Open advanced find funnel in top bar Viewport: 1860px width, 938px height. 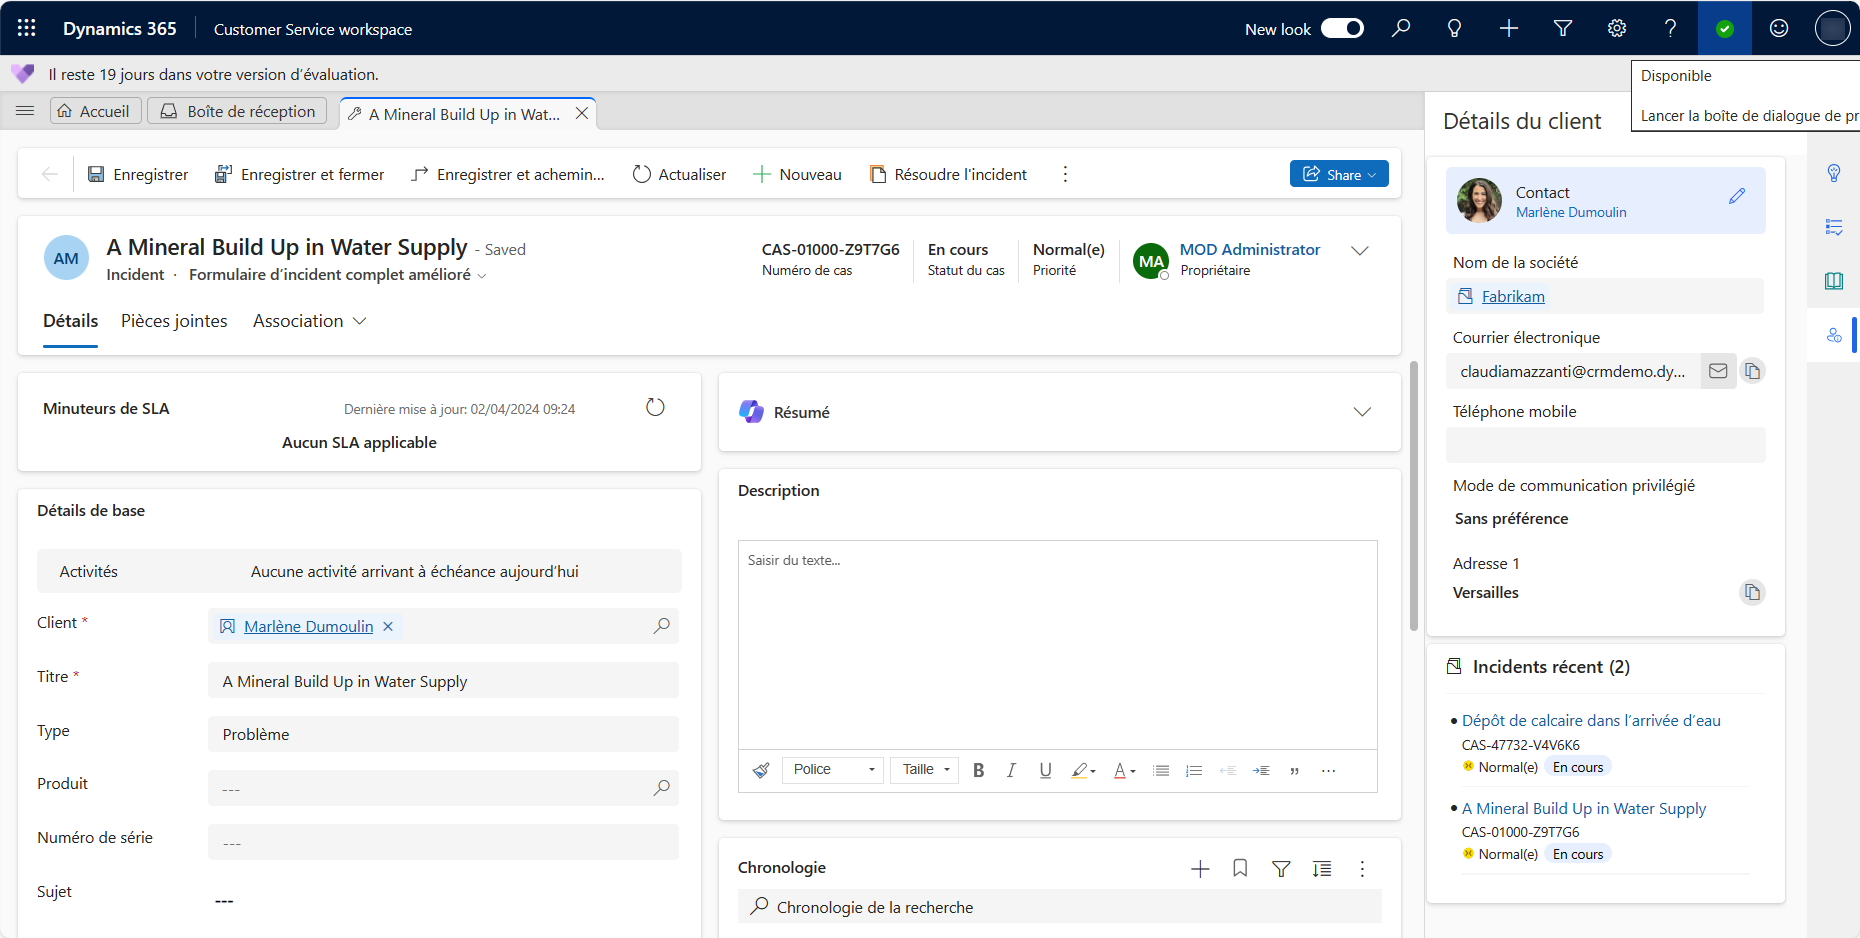point(1563,28)
